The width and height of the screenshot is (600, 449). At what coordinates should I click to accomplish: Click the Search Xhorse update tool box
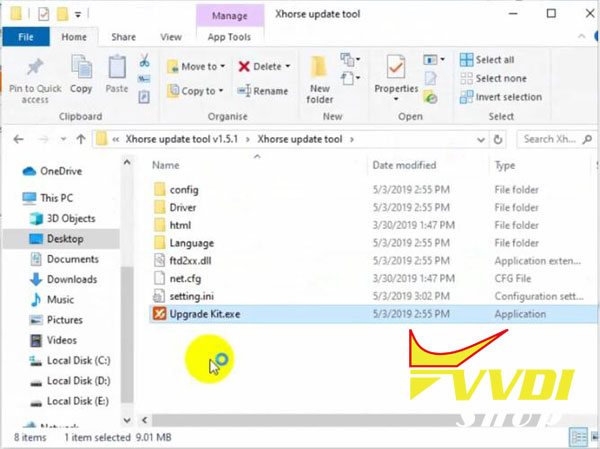[556, 139]
